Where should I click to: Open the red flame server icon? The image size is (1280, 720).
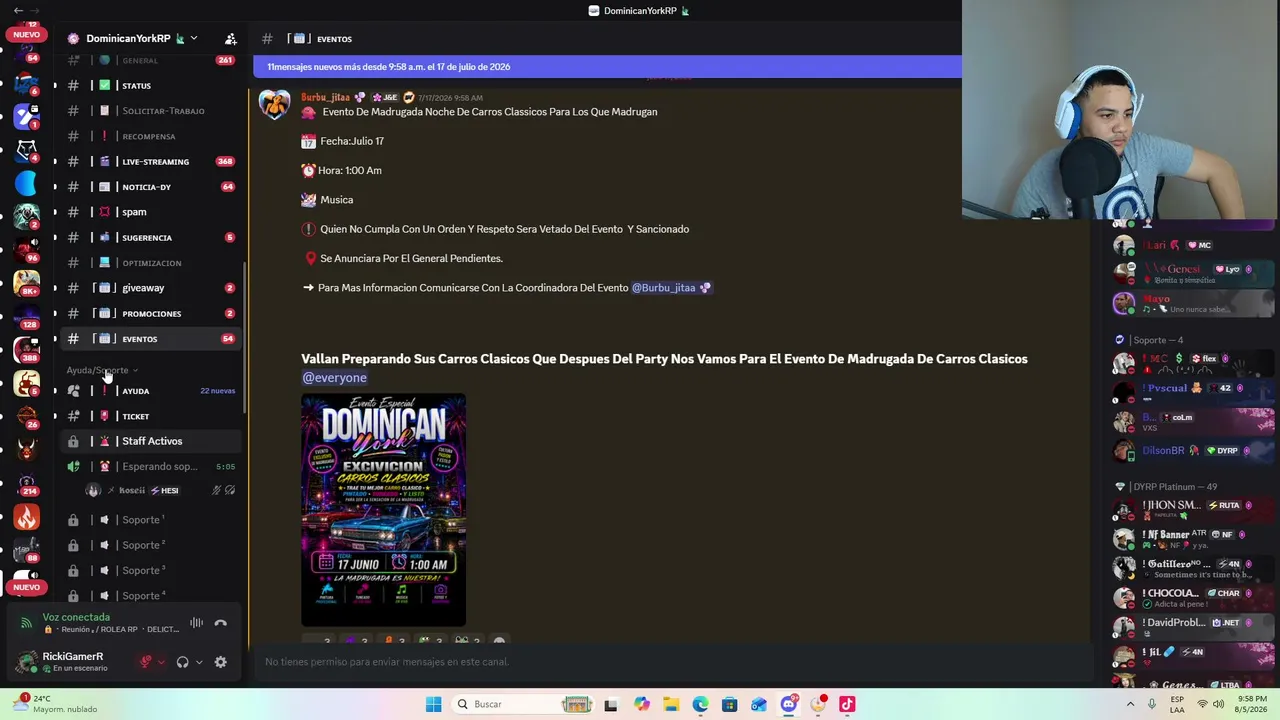[27, 516]
